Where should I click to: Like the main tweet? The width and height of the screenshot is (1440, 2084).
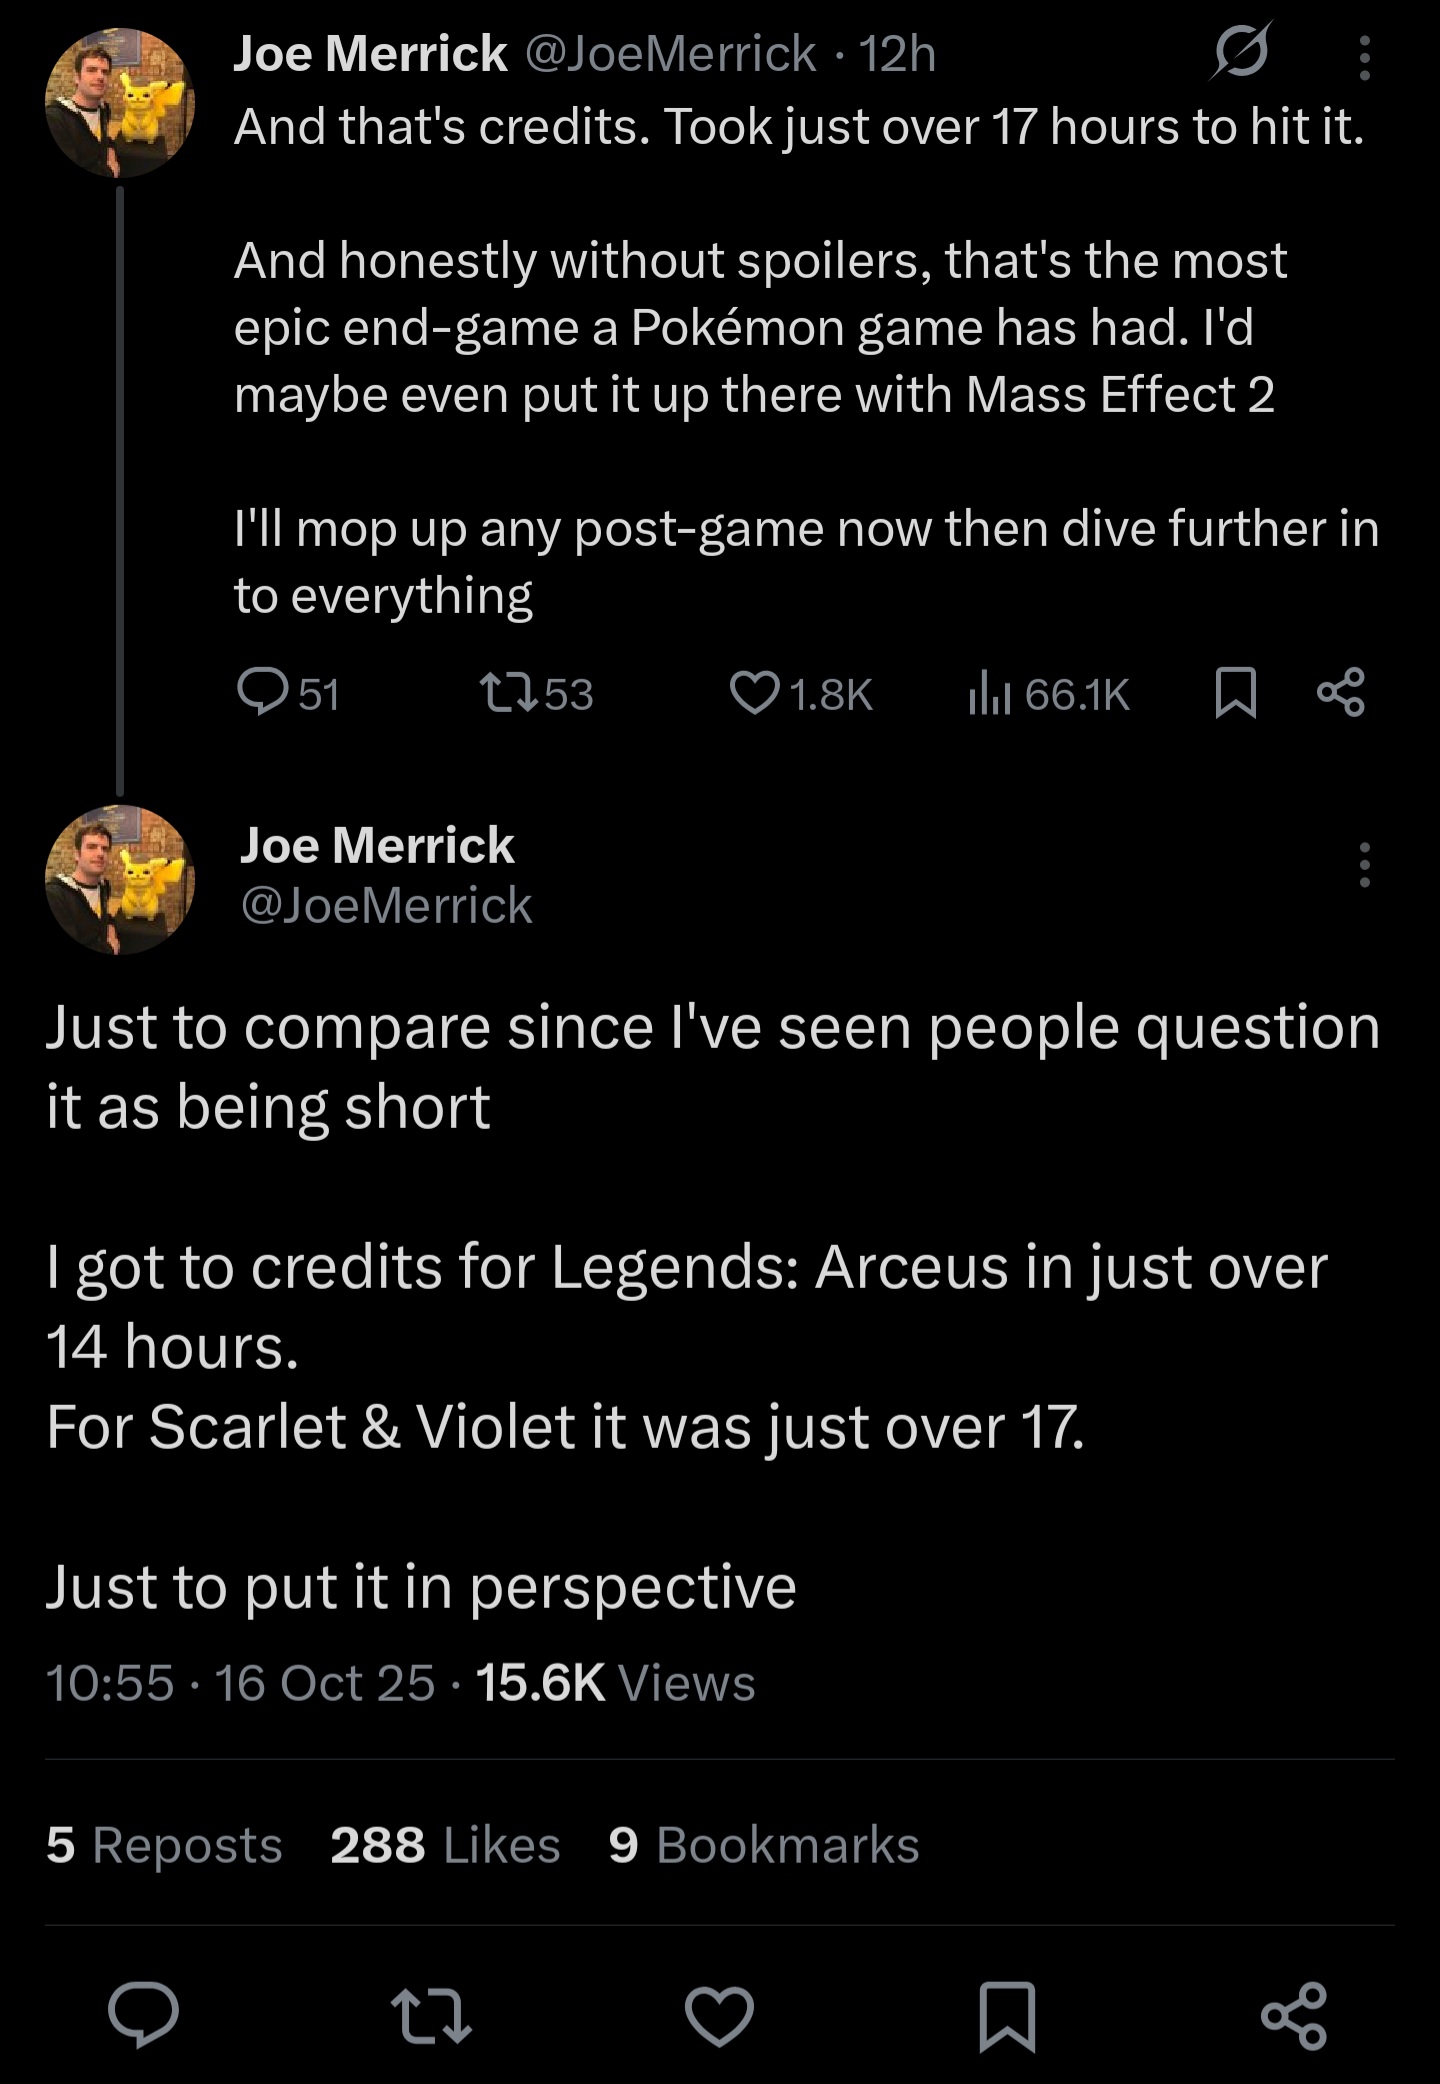pos(719,2016)
